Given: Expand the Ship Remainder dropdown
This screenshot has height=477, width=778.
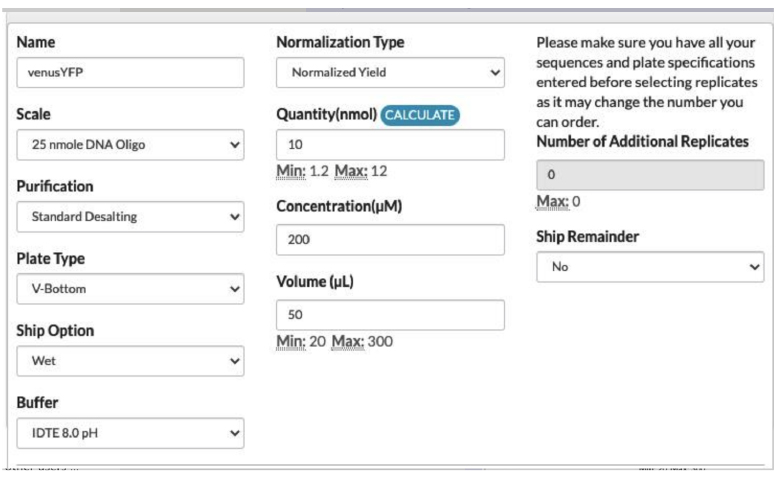Looking at the screenshot, I should point(649,269).
